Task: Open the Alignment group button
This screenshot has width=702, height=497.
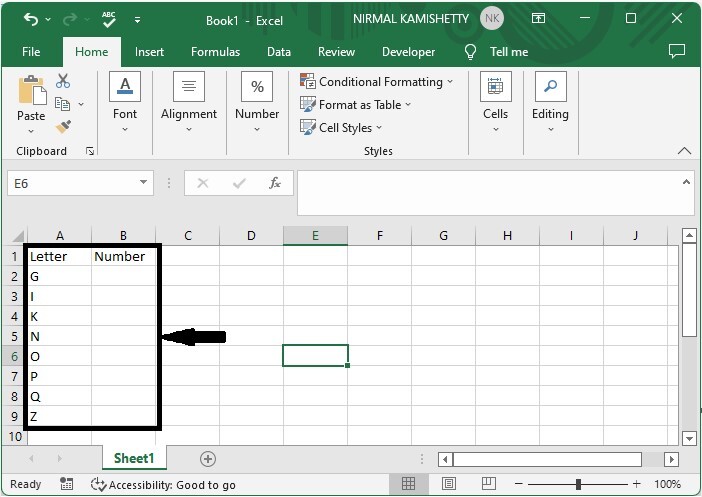Action: coord(189,103)
